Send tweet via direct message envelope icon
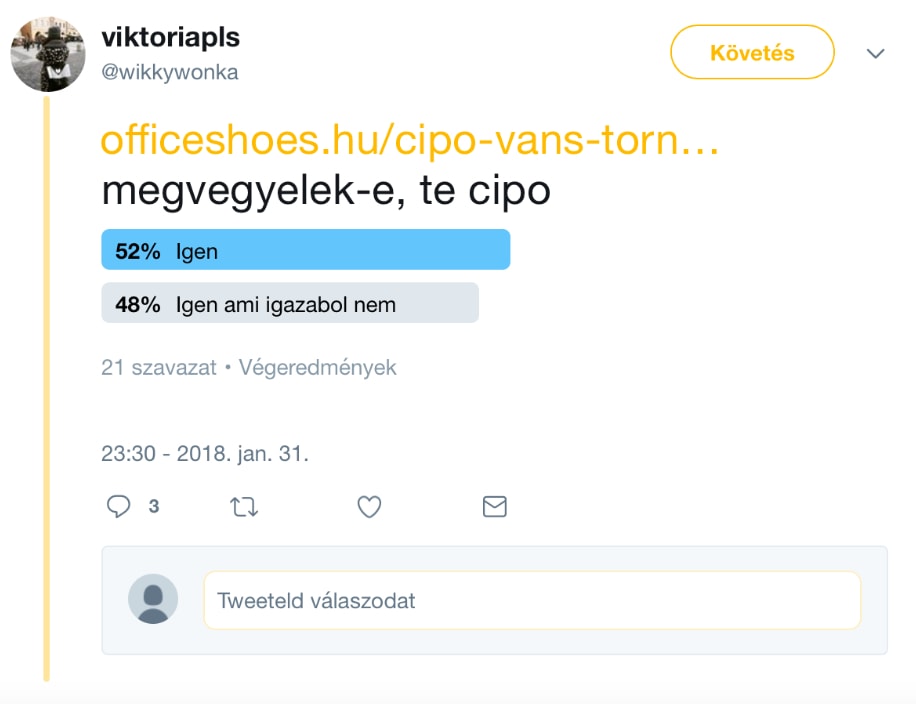This screenshot has width=916, height=704. click(494, 507)
